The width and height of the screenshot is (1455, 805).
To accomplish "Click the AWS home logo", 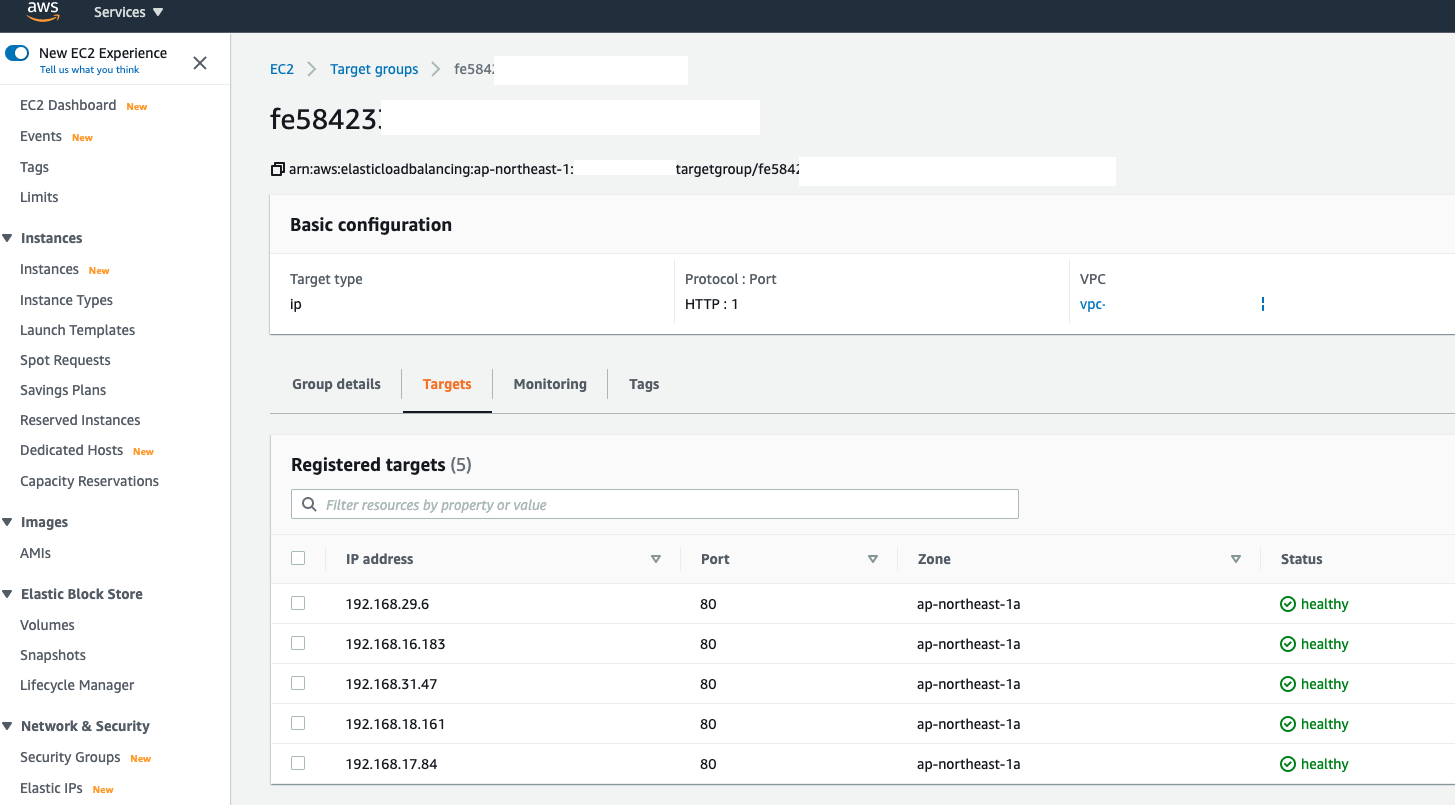I will tap(34, 13).
